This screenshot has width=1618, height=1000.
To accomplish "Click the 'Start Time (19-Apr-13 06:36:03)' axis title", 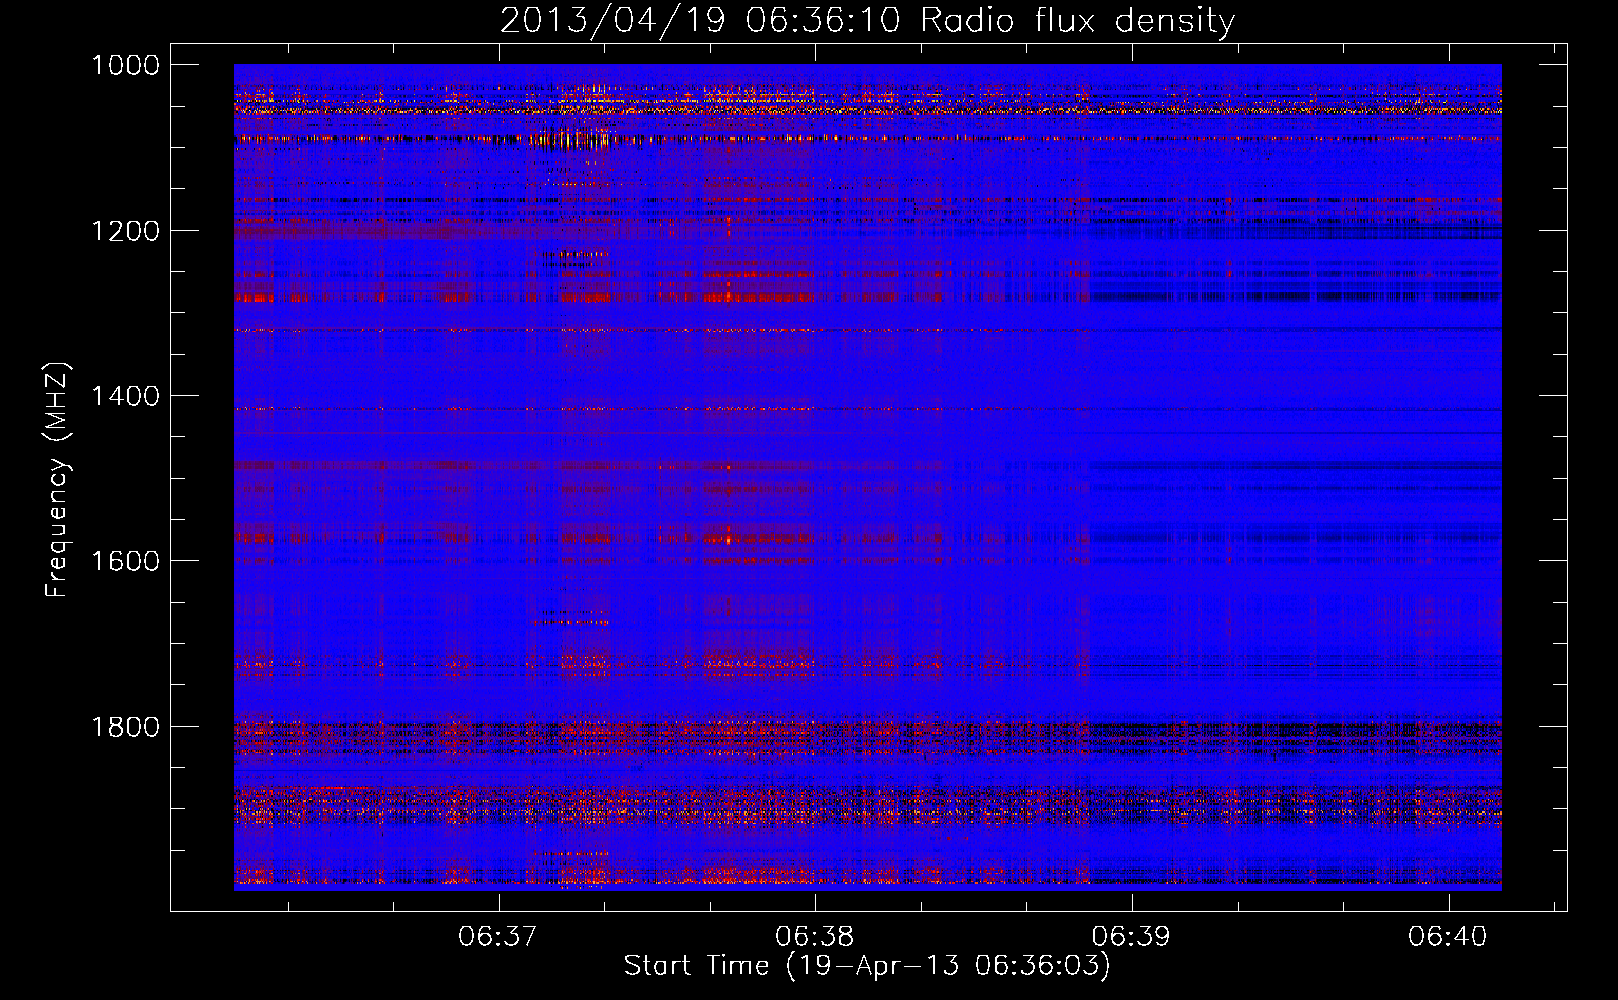I will click(x=867, y=966).
